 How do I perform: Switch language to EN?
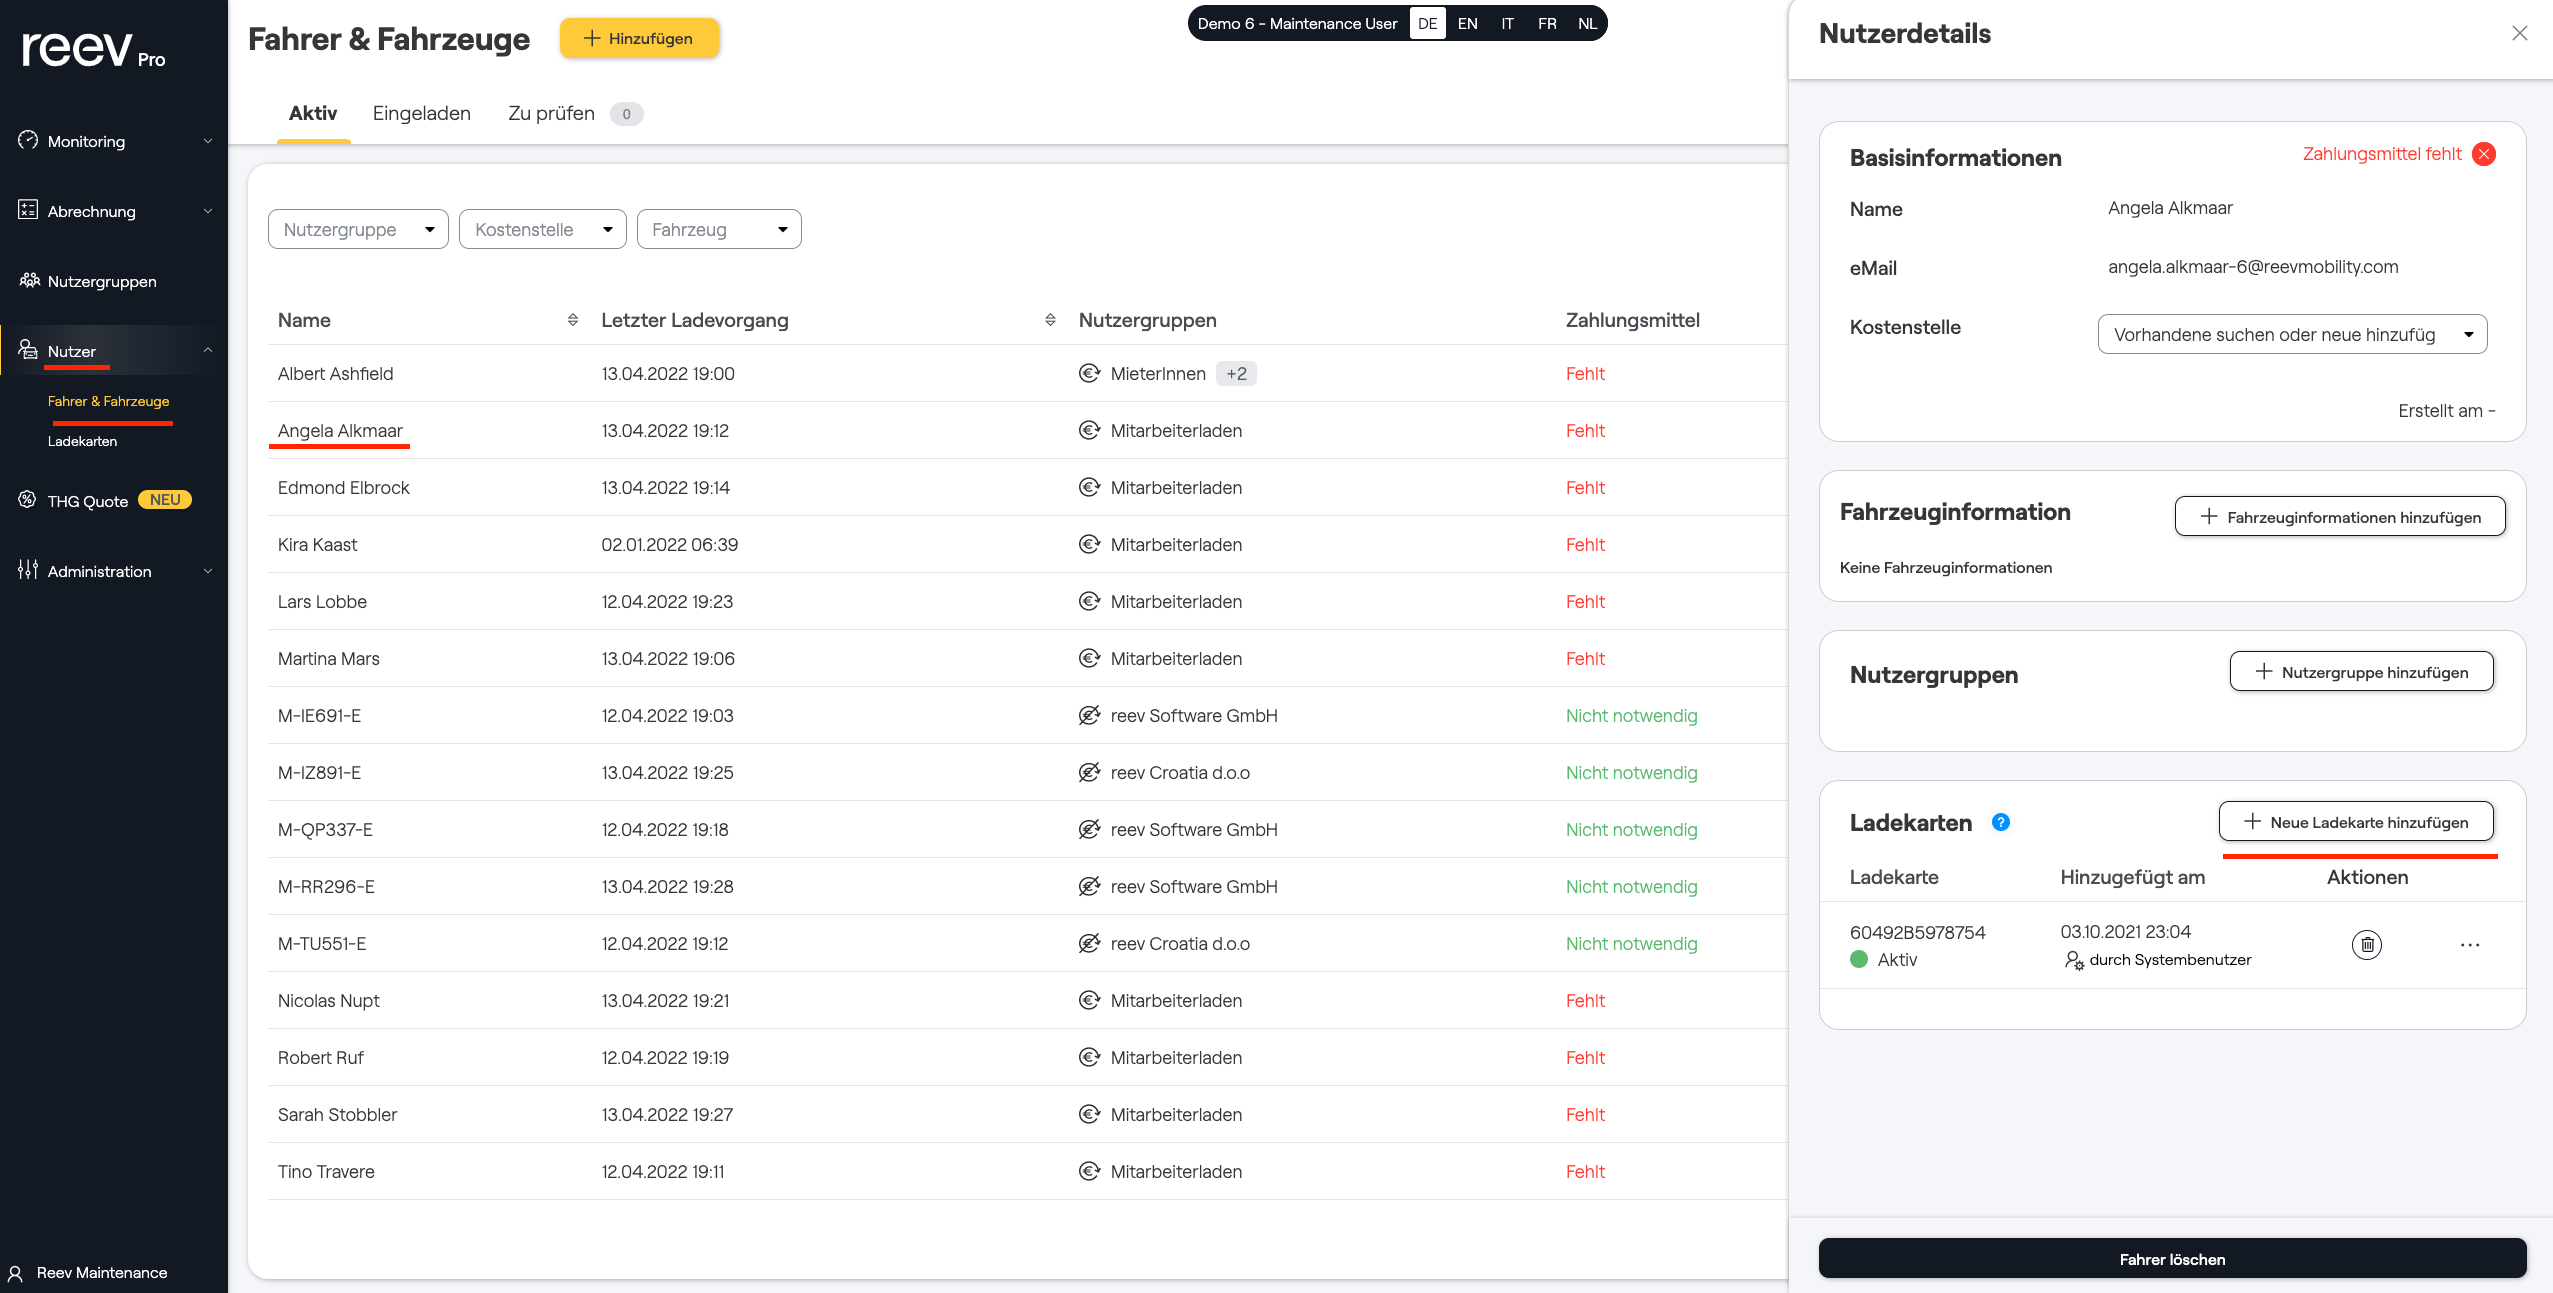click(x=1467, y=24)
